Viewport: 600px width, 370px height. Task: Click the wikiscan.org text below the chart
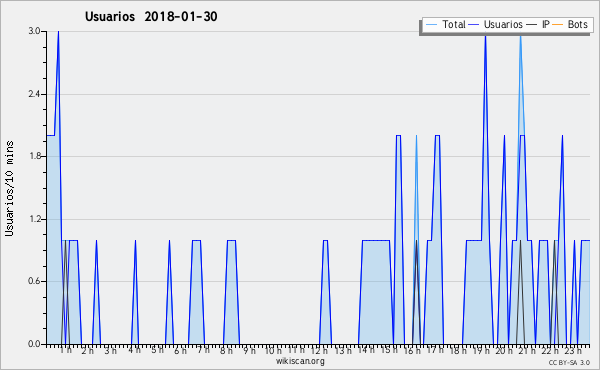300,361
